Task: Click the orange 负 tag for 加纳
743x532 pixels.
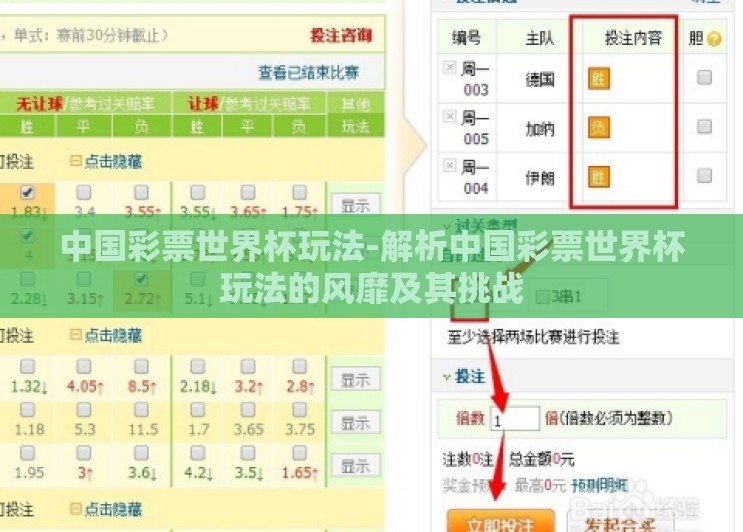Action: point(598,128)
